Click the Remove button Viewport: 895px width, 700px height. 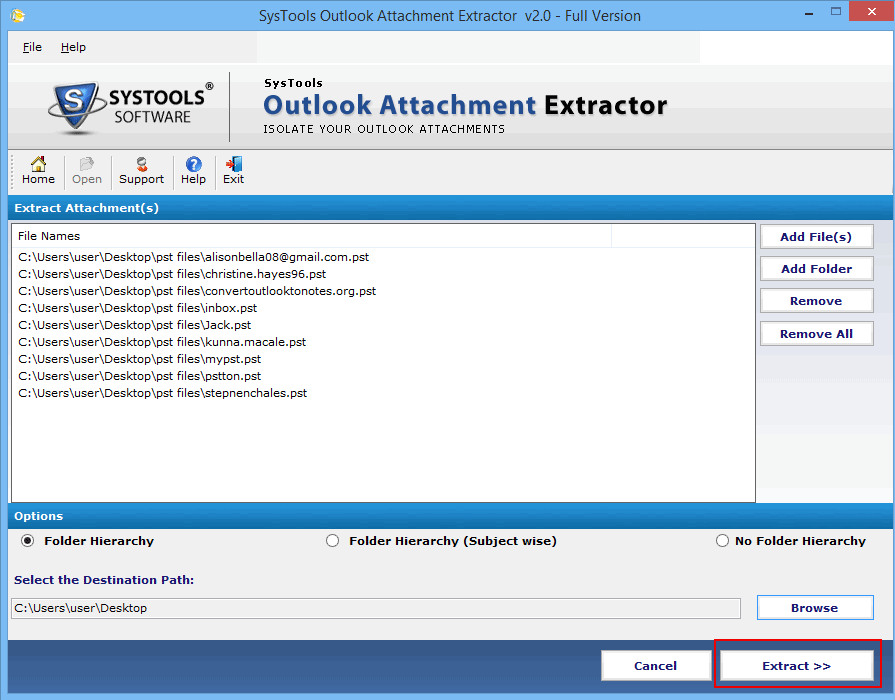pyautogui.click(x=816, y=301)
